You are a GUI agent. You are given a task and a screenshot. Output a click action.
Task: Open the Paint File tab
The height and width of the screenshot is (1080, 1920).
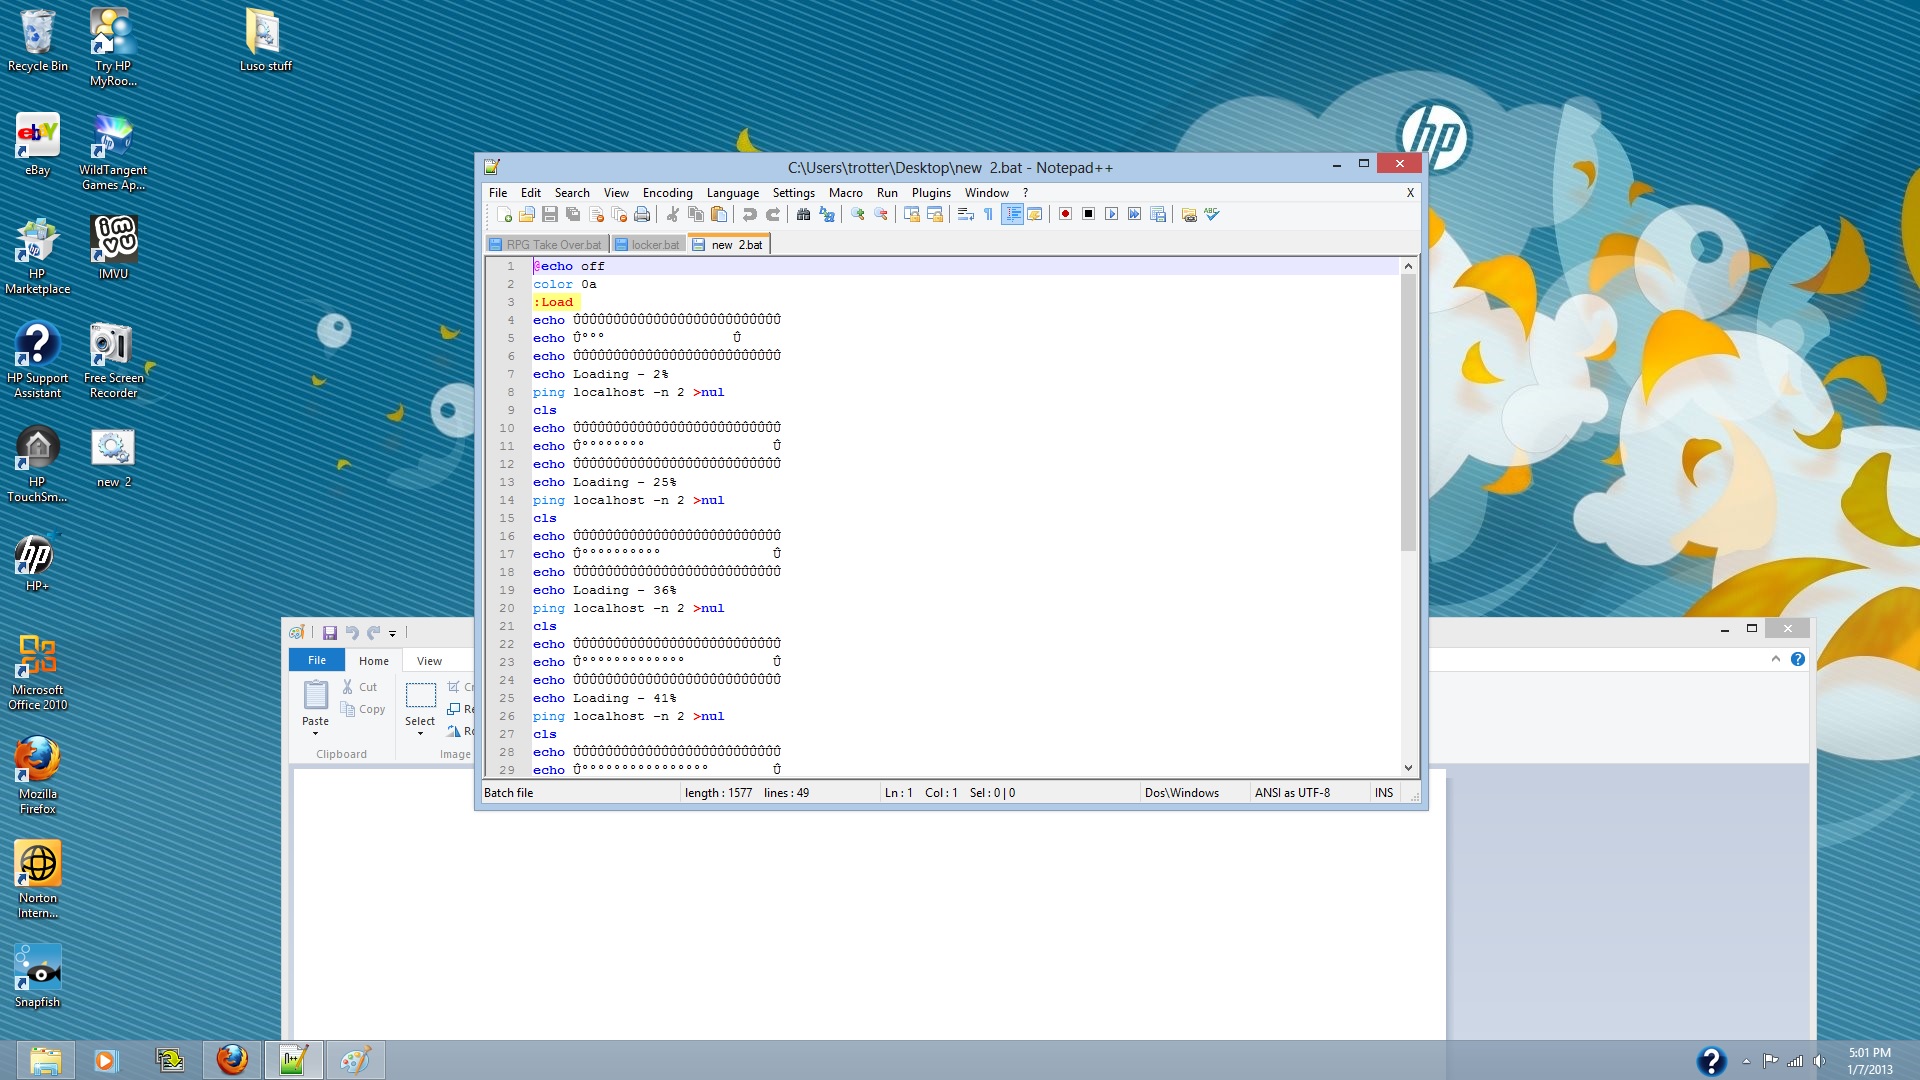pyautogui.click(x=317, y=660)
